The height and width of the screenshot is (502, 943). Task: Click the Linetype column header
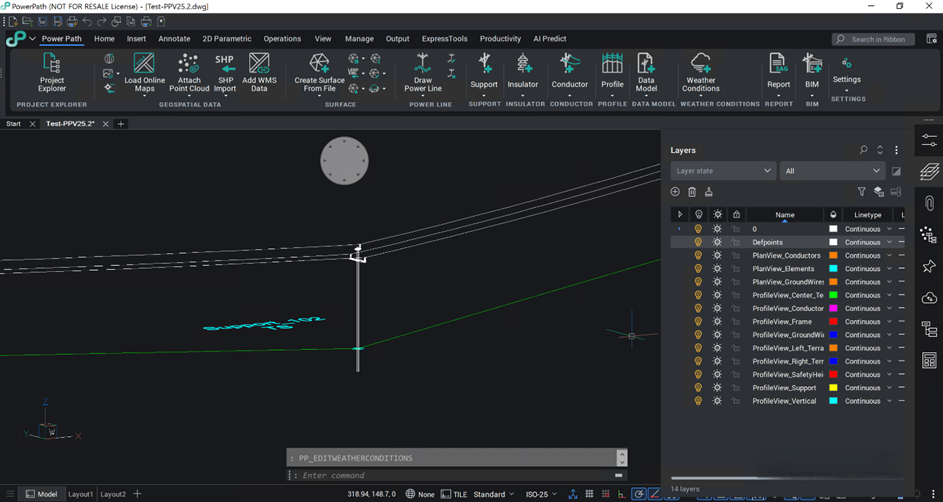[x=867, y=215]
